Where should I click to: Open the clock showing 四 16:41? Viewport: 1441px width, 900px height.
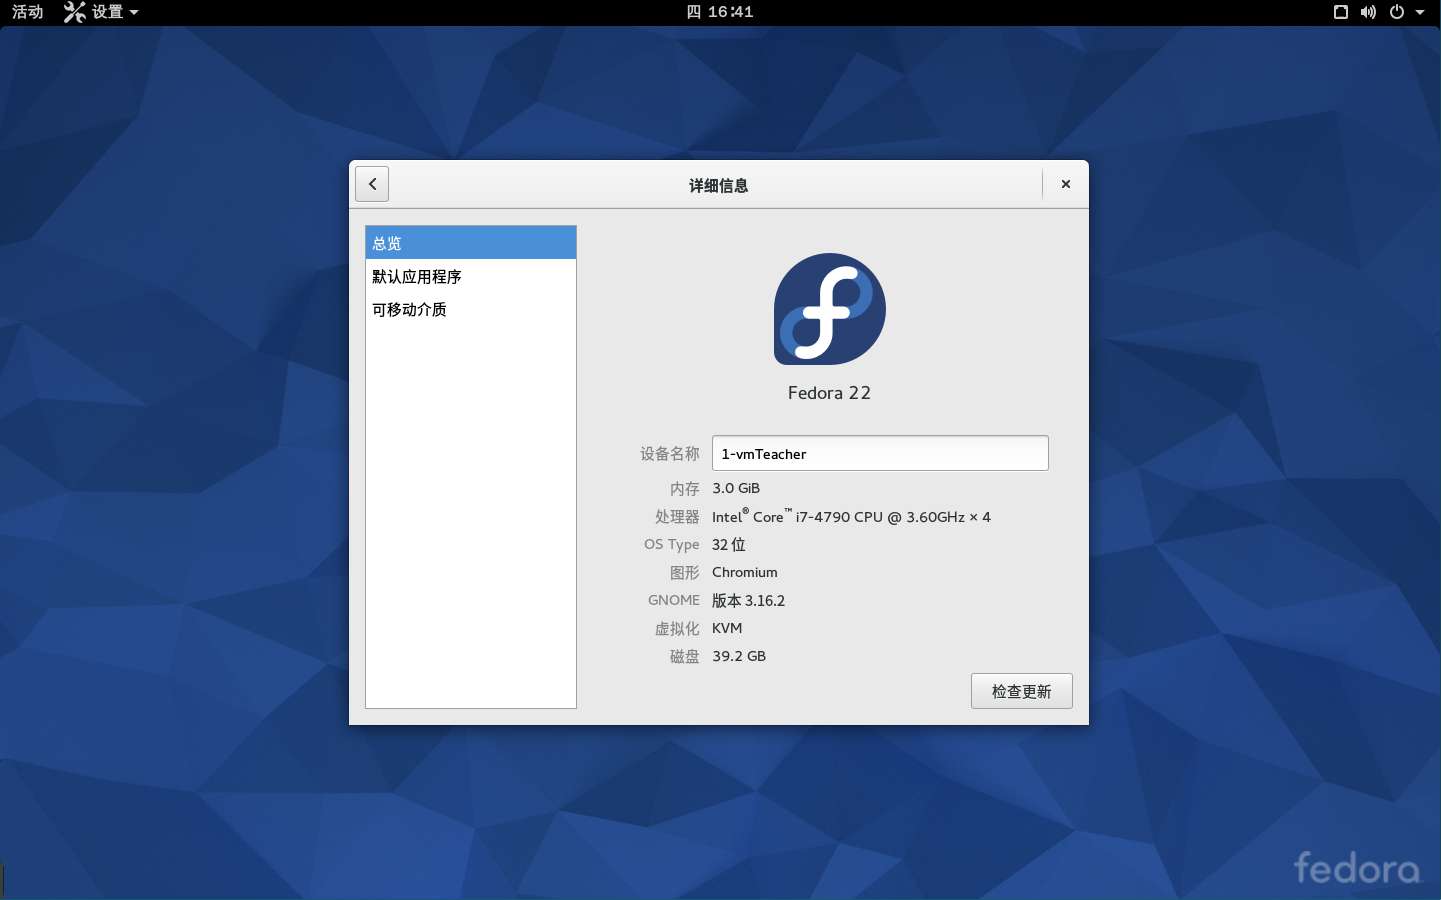coord(720,12)
